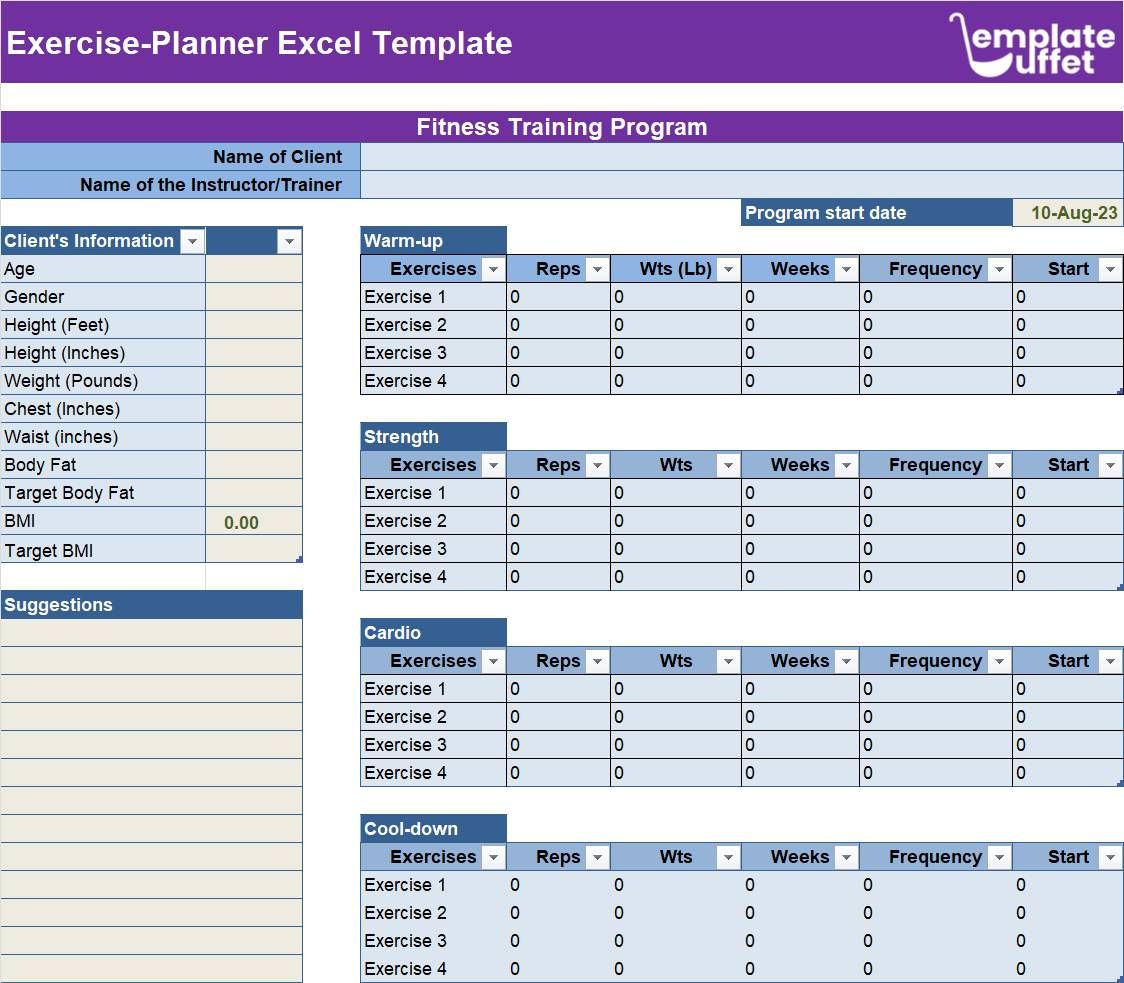Open the Exercises filter dropdown in Strength table
1124x983 pixels.
[x=494, y=464]
